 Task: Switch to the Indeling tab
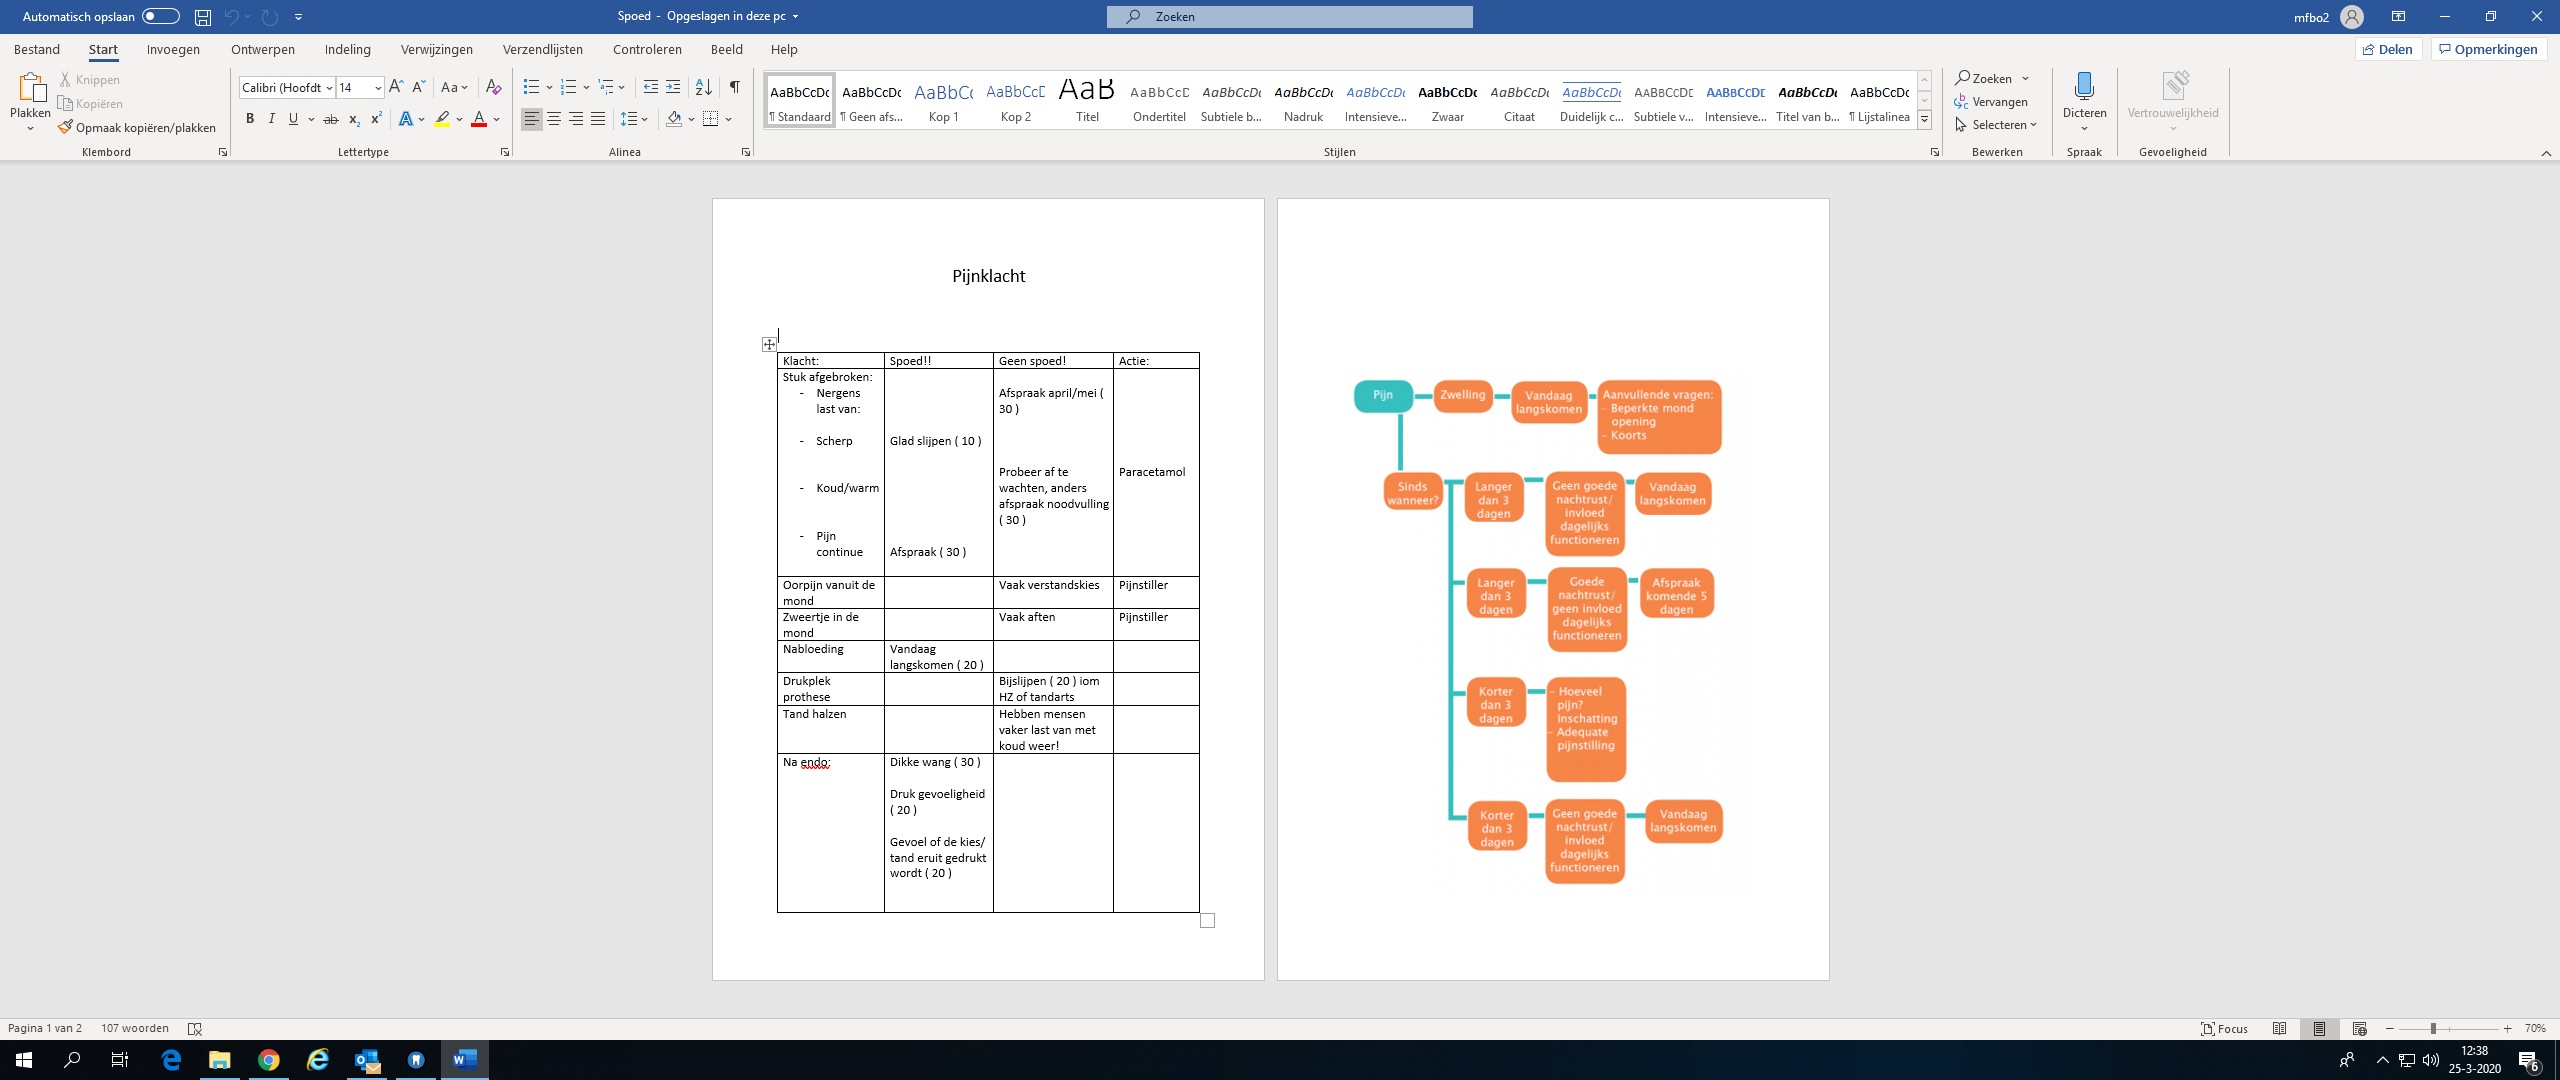click(348, 49)
